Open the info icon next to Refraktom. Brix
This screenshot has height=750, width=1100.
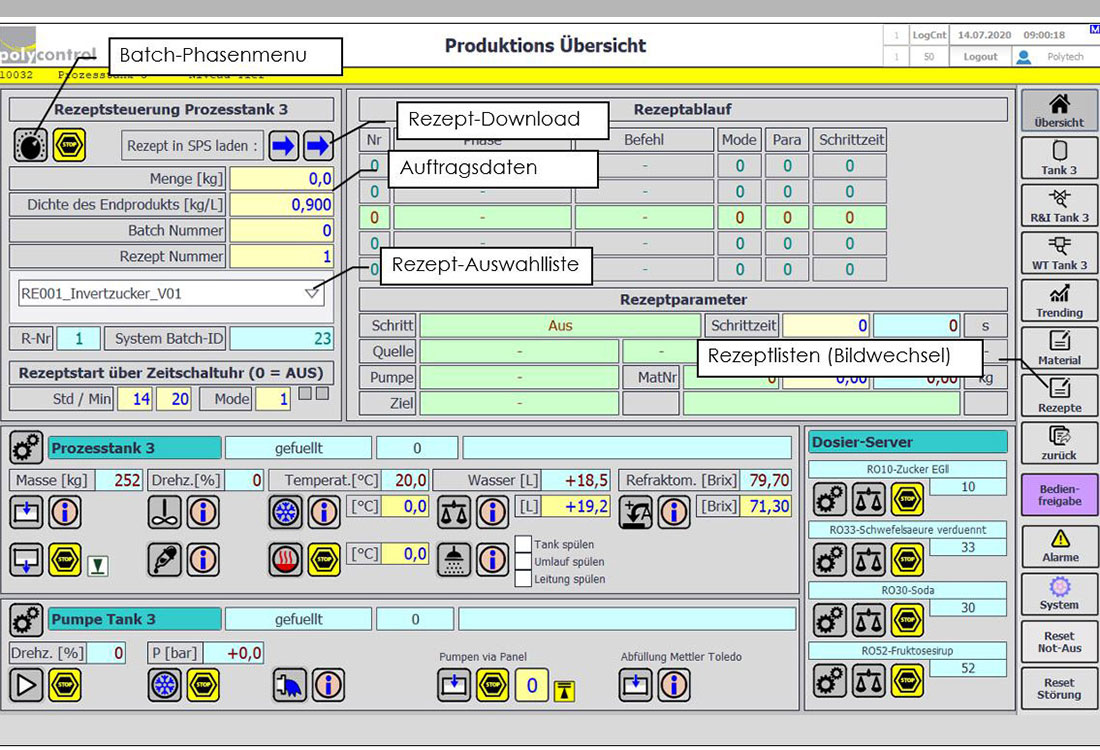674,512
